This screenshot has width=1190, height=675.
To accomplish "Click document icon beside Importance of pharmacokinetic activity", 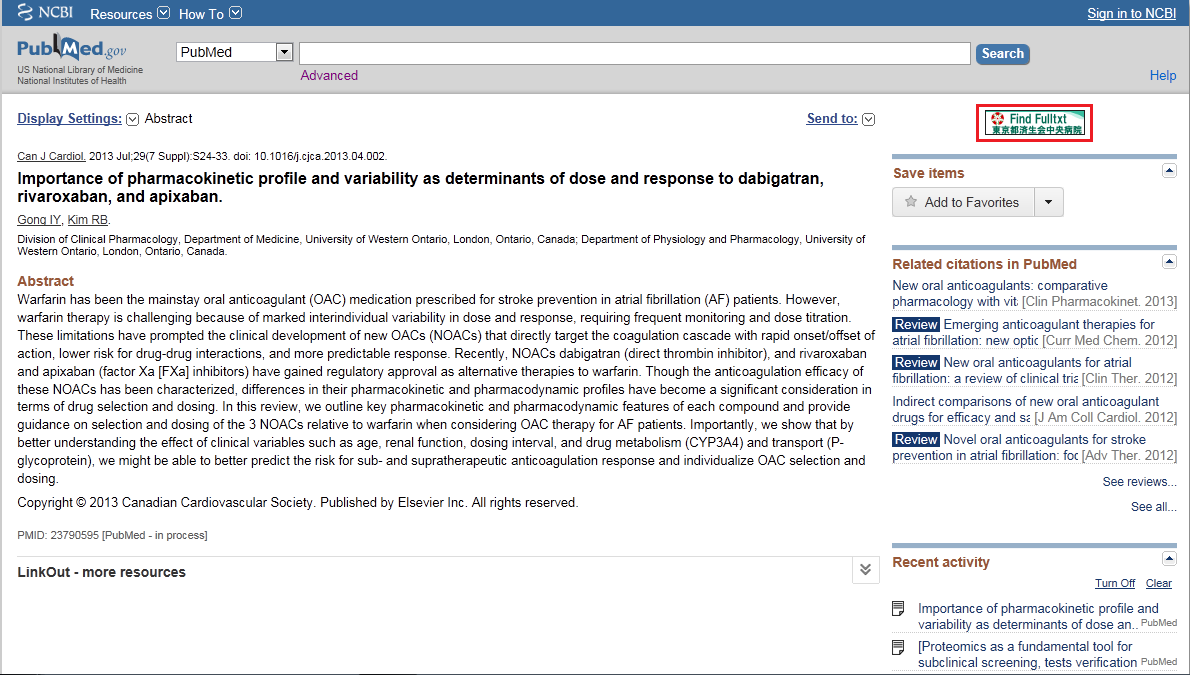I will pyautogui.click(x=899, y=608).
